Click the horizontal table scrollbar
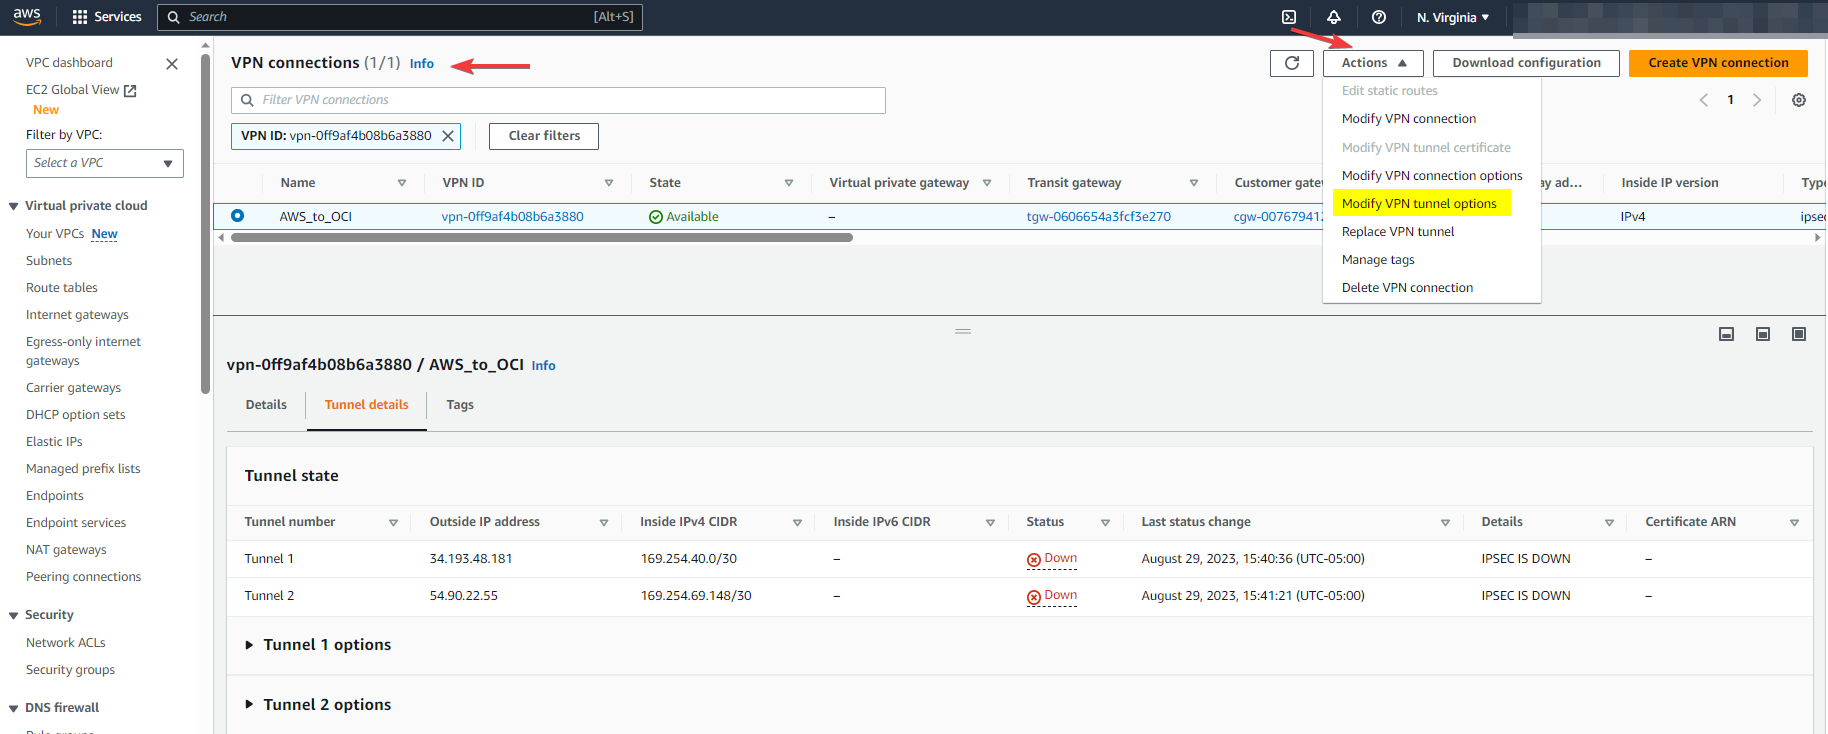This screenshot has width=1828, height=734. [x=541, y=238]
